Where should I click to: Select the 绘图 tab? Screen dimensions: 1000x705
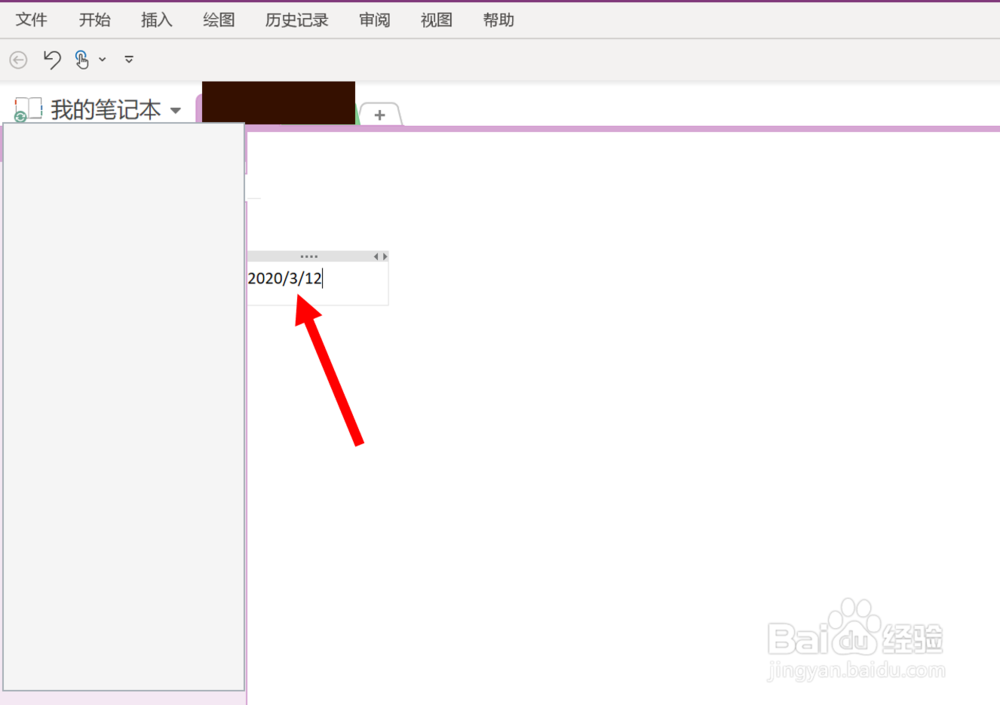219,20
